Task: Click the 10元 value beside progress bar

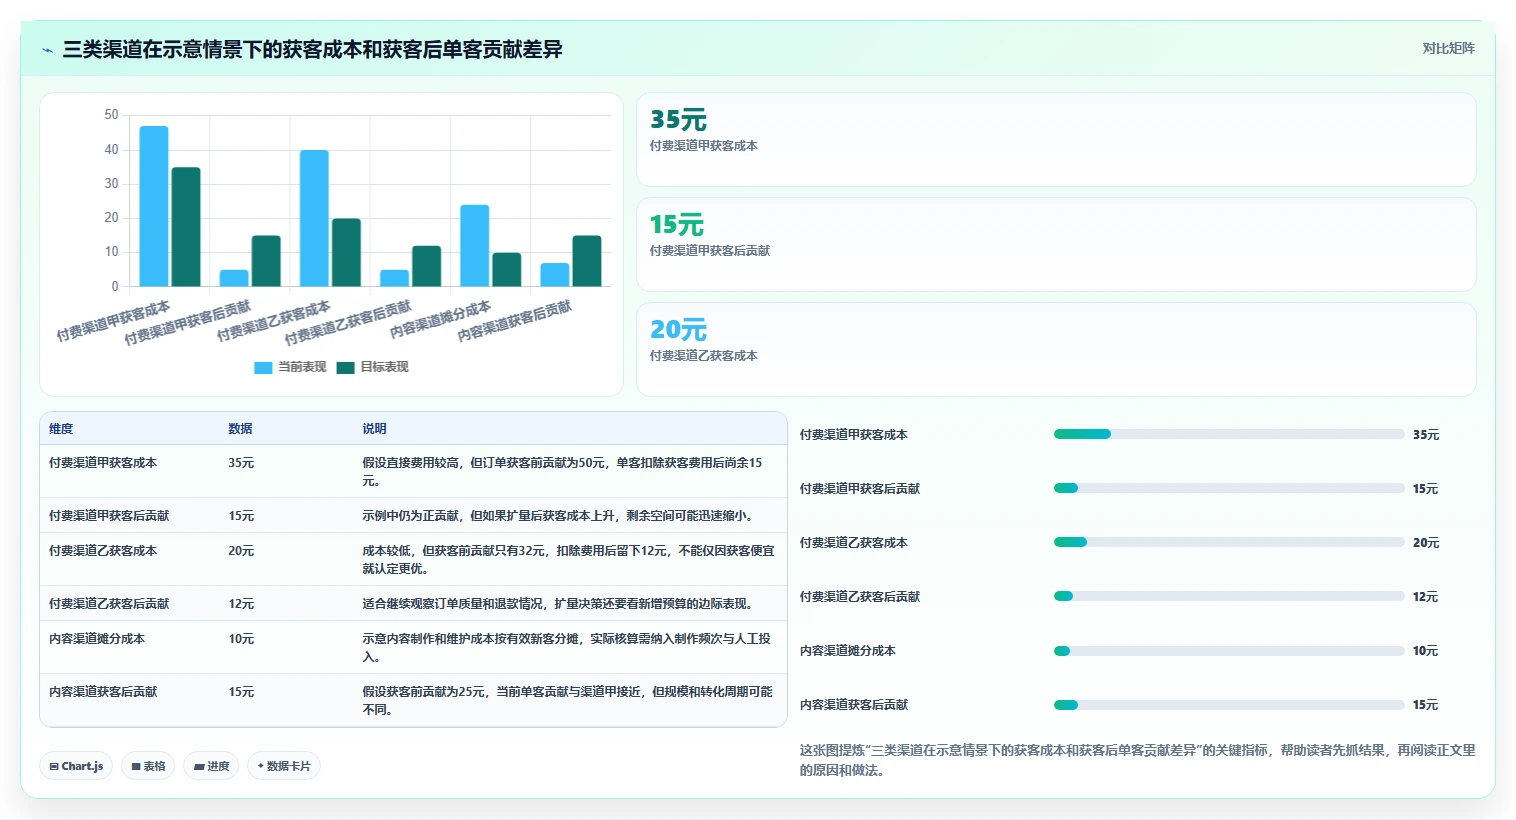Action: (x=1425, y=651)
